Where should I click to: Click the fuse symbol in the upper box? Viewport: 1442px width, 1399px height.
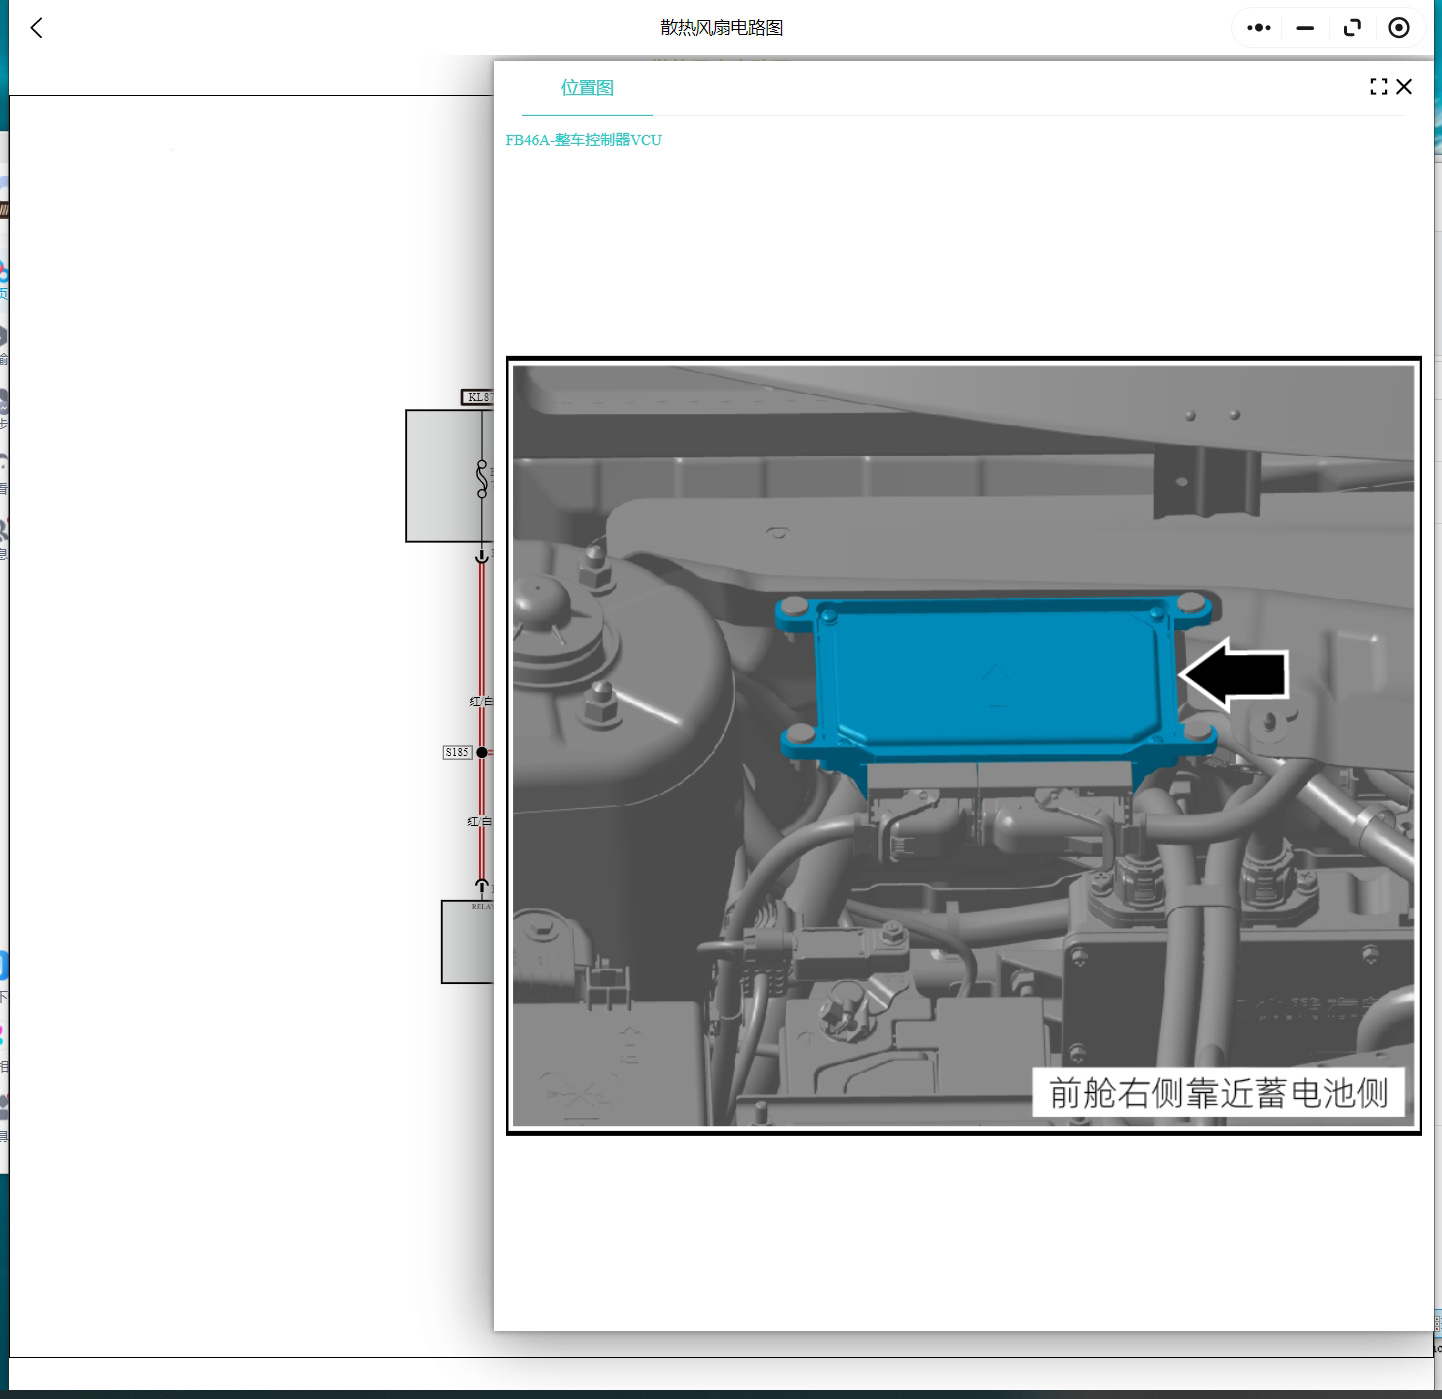pyautogui.click(x=482, y=478)
